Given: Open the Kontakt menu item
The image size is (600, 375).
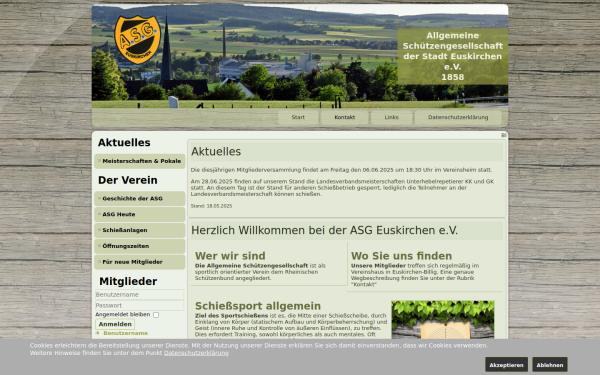Looking at the screenshot, I should pyautogui.click(x=344, y=117).
